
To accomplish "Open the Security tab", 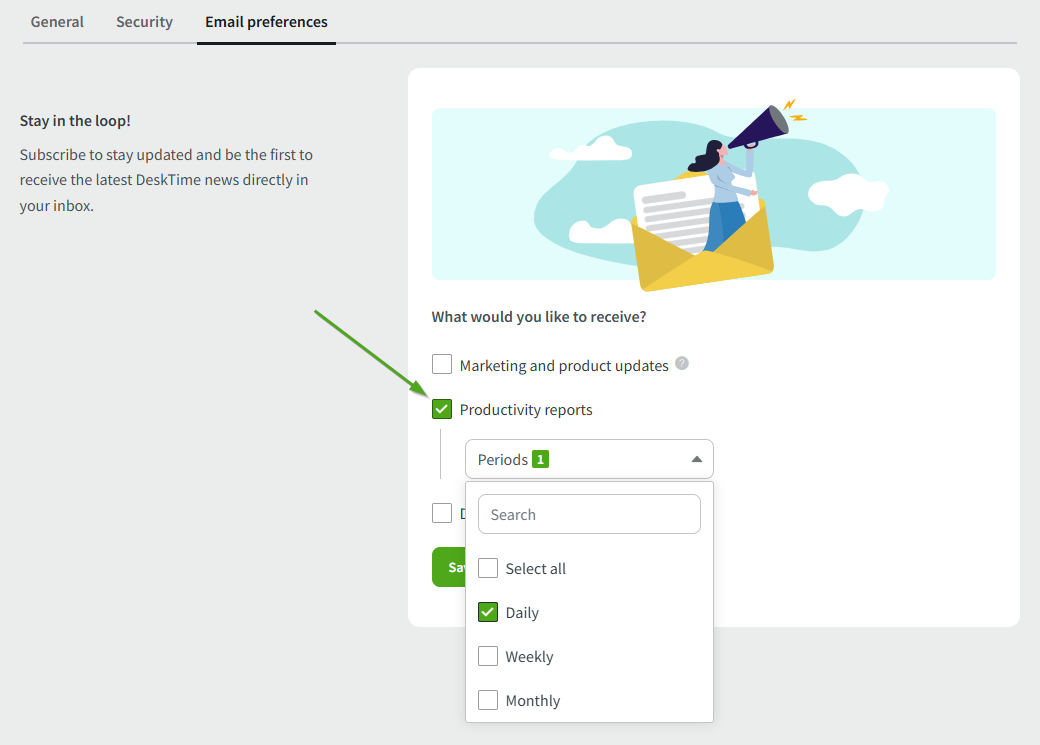I will 144,21.
